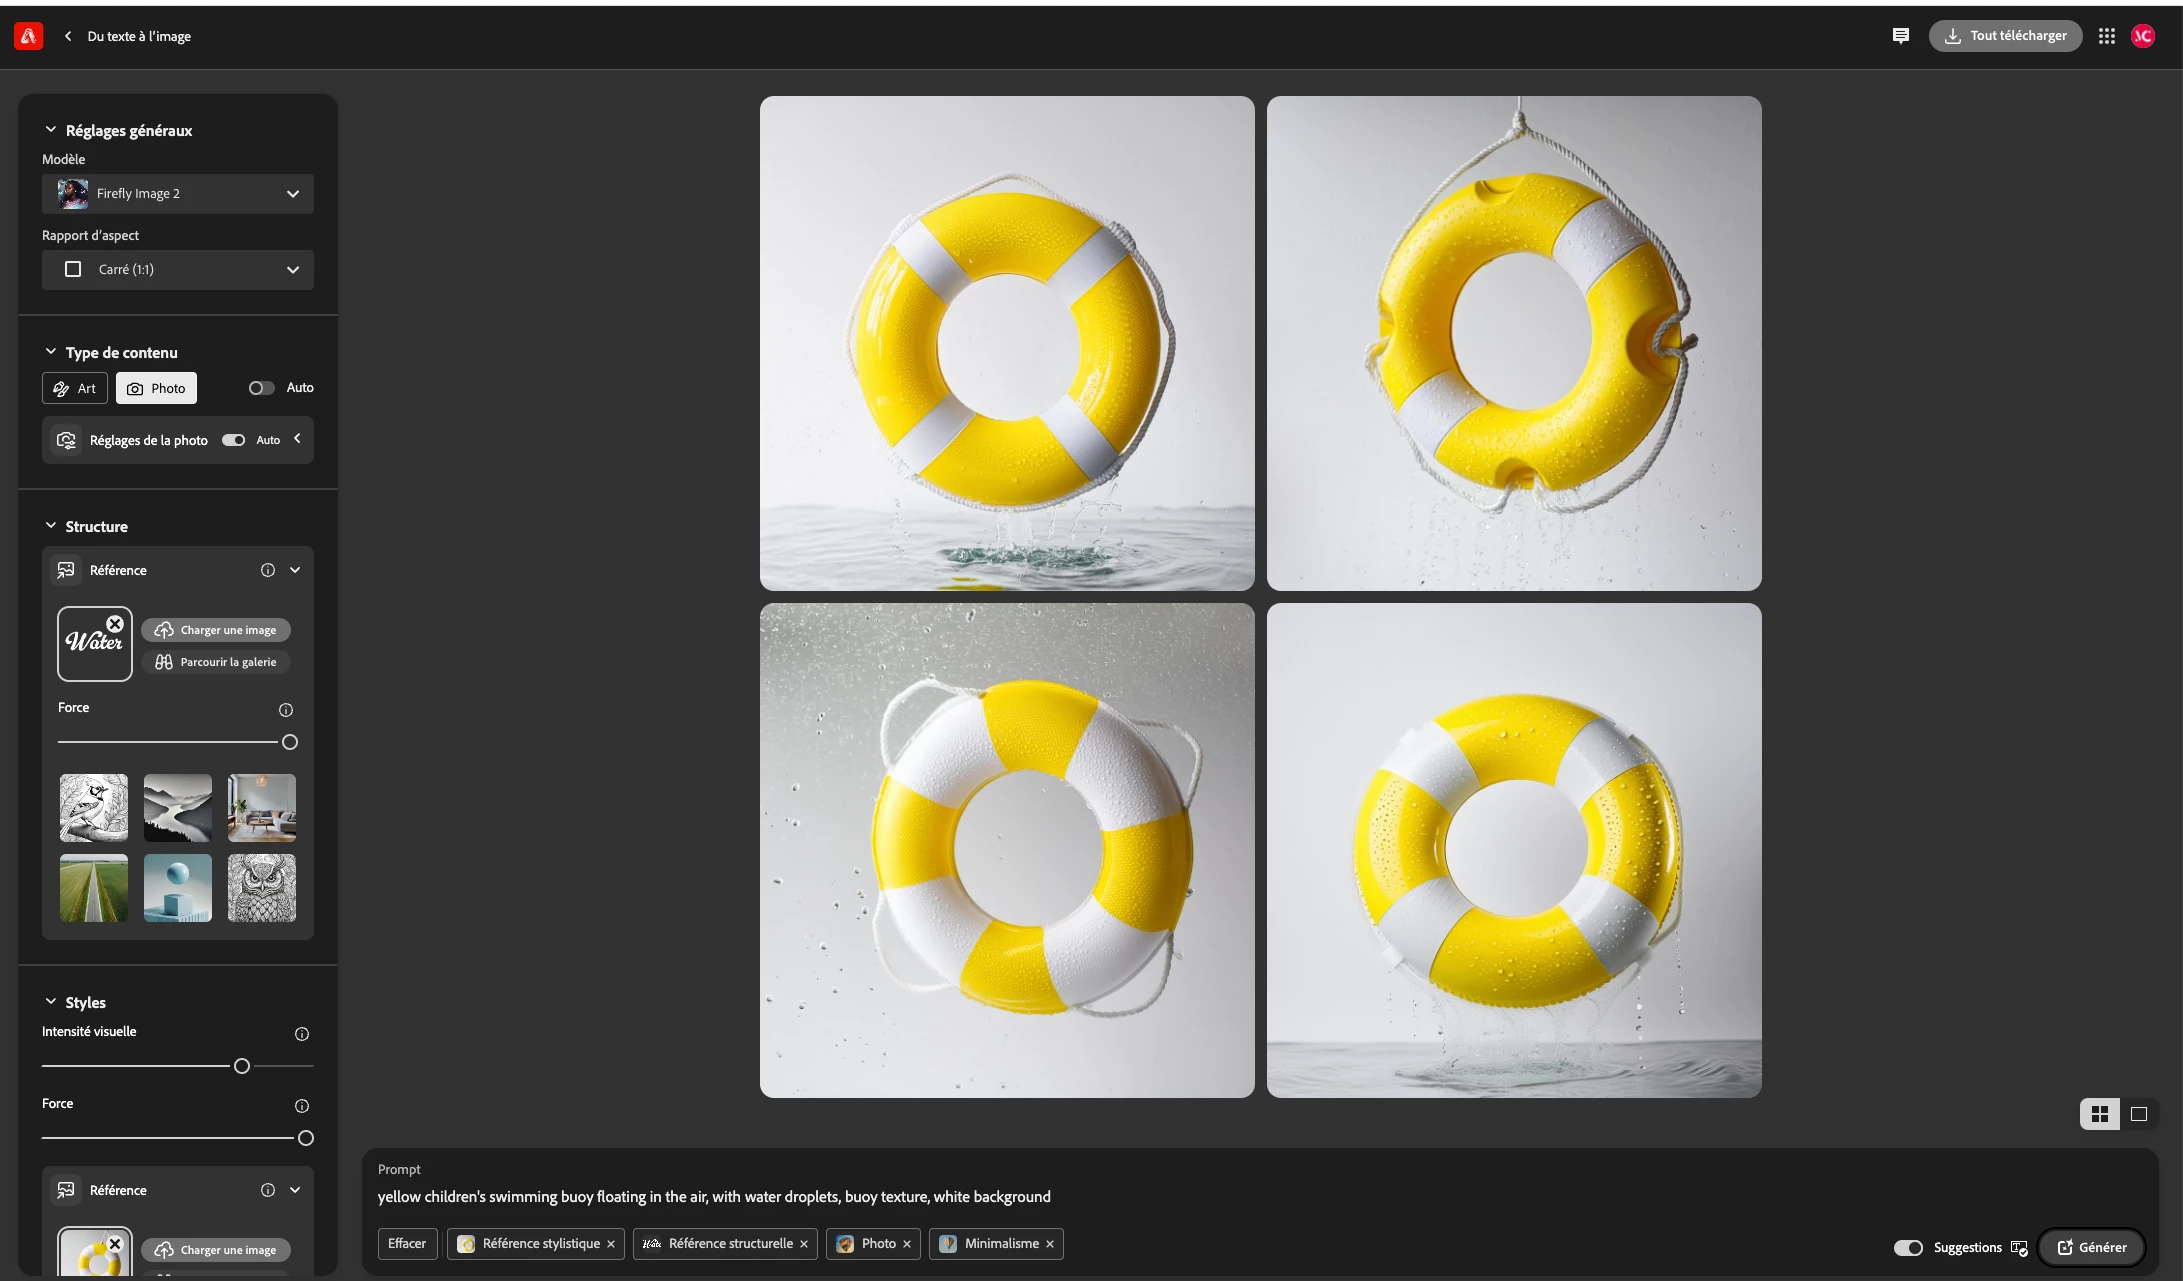Open the Adobe apps grid menu

click(2106, 36)
